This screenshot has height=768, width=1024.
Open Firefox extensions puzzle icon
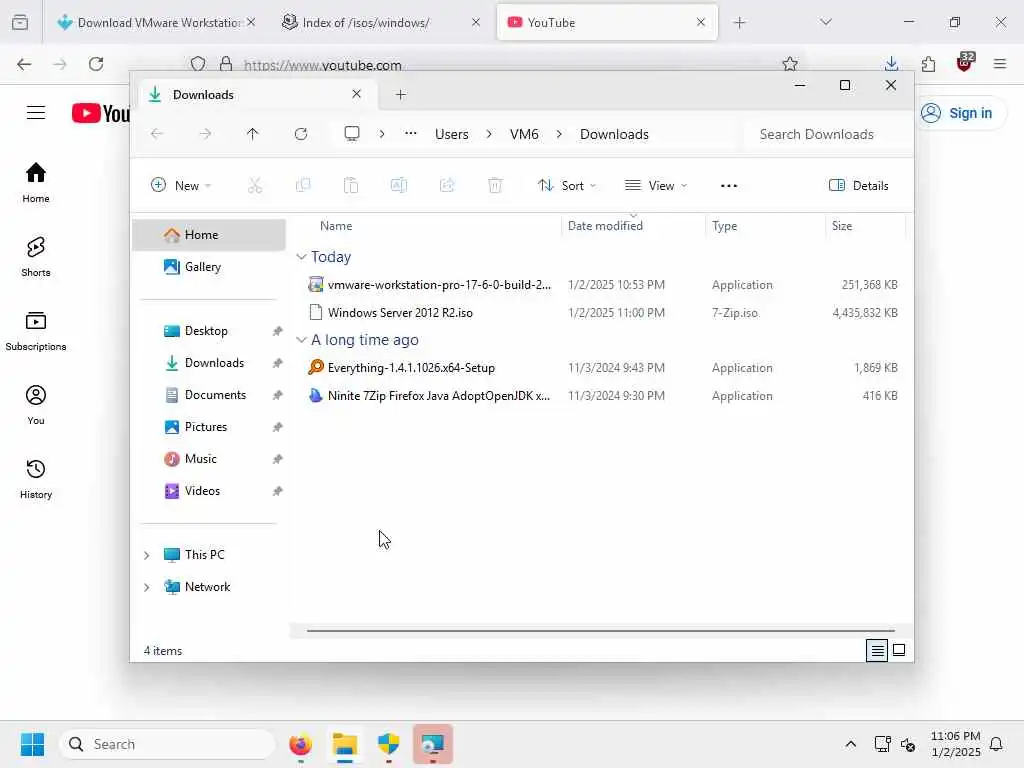point(928,64)
